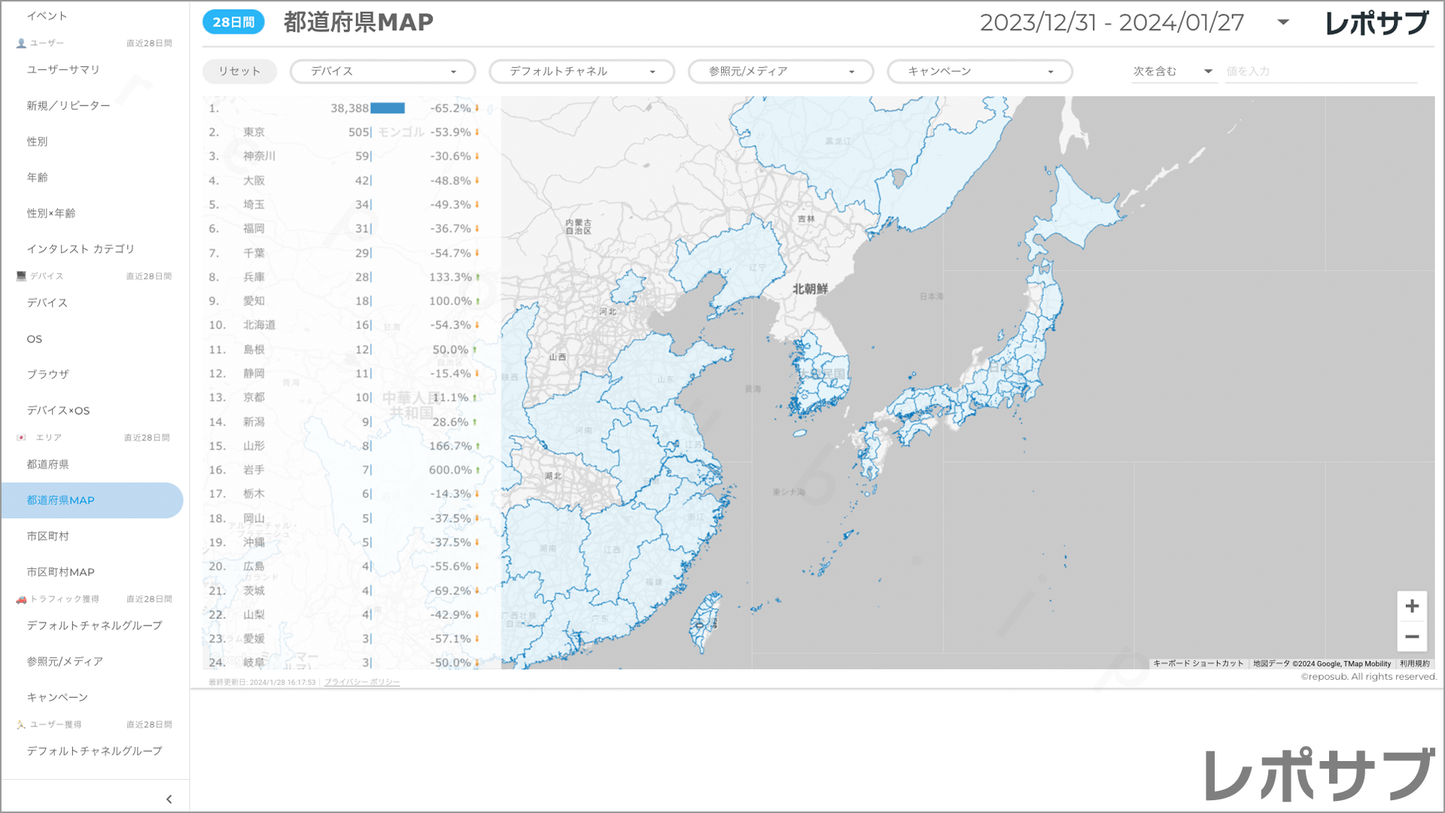Click the device icon beside デバイス section header
This screenshot has width=1445, height=813.
[21, 276]
